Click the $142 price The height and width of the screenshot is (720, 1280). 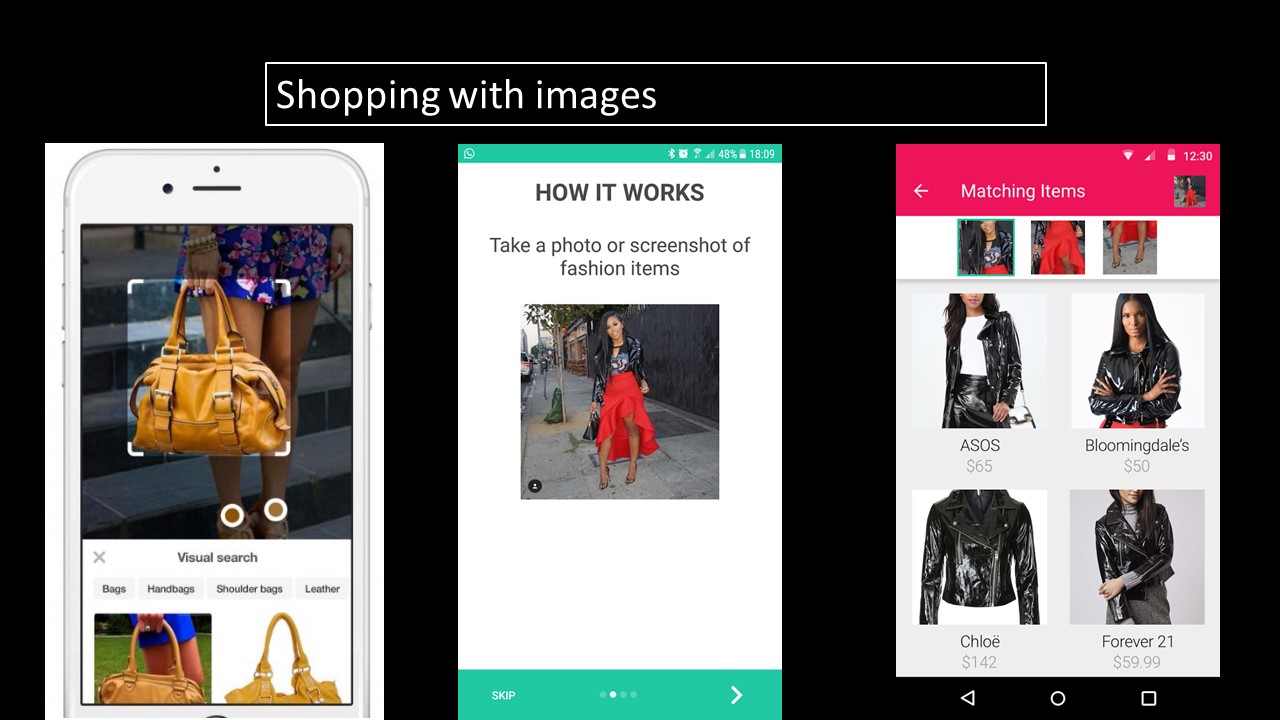(x=979, y=662)
